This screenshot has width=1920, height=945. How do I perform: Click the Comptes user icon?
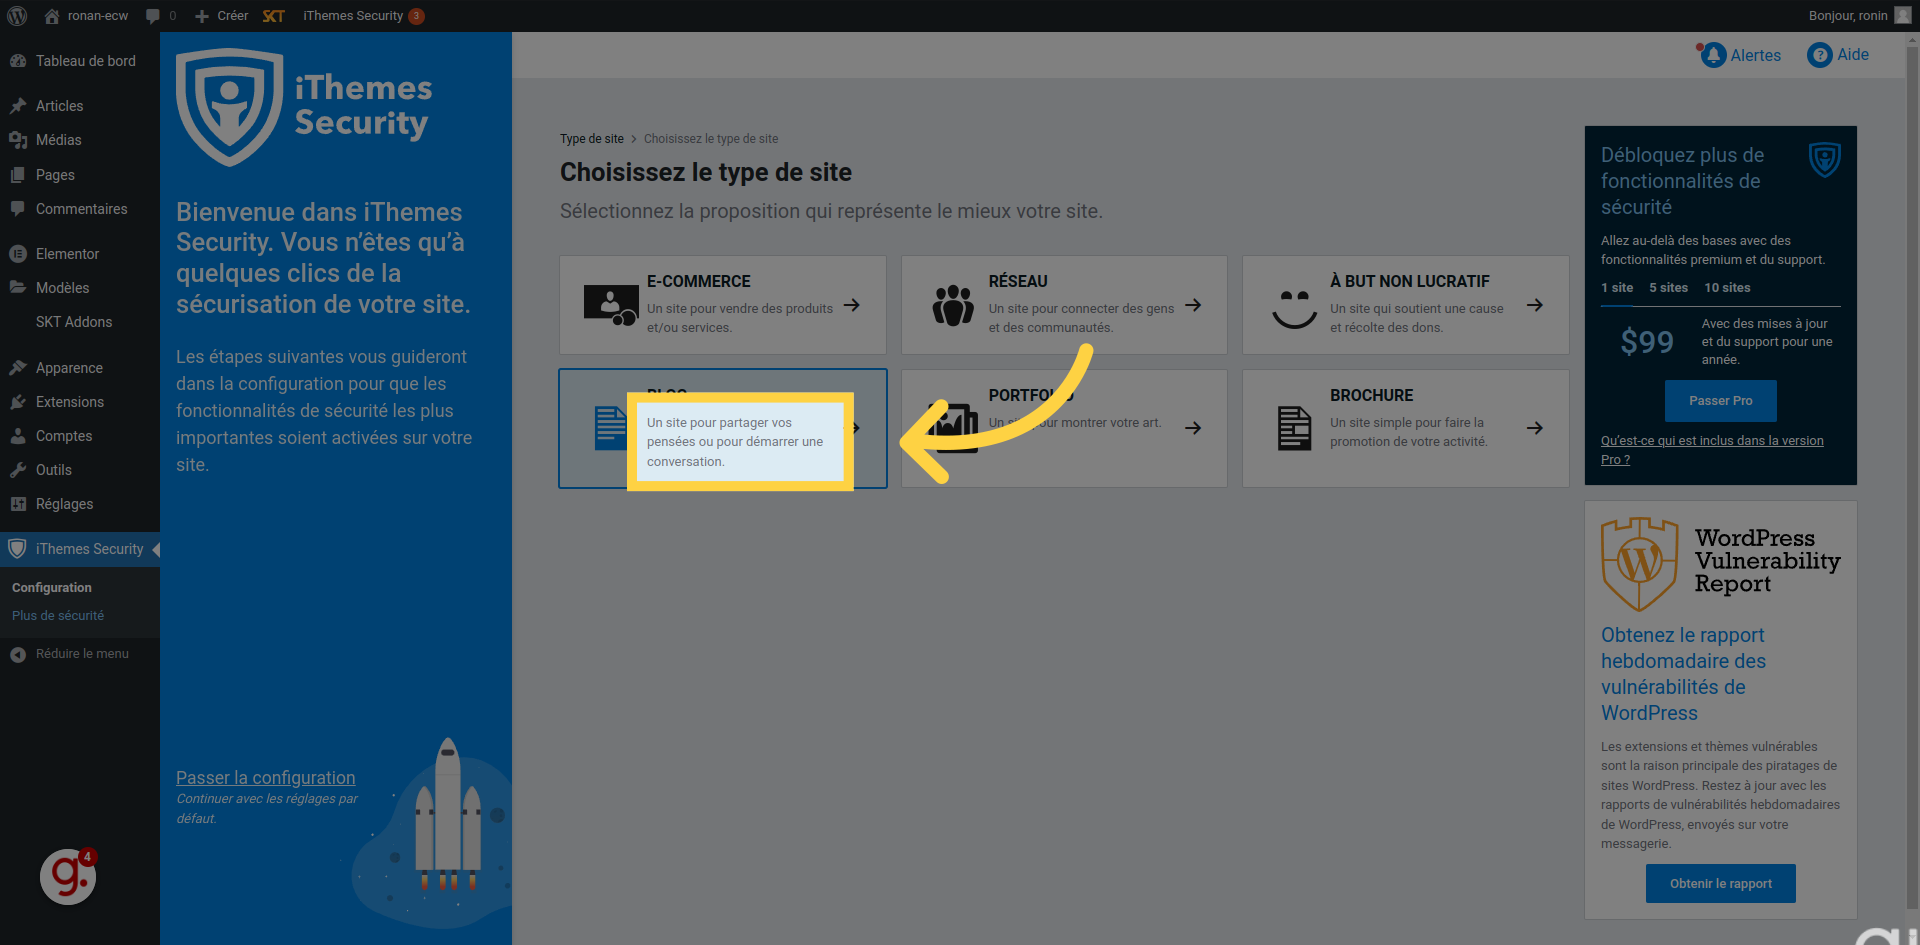[x=18, y=436]
